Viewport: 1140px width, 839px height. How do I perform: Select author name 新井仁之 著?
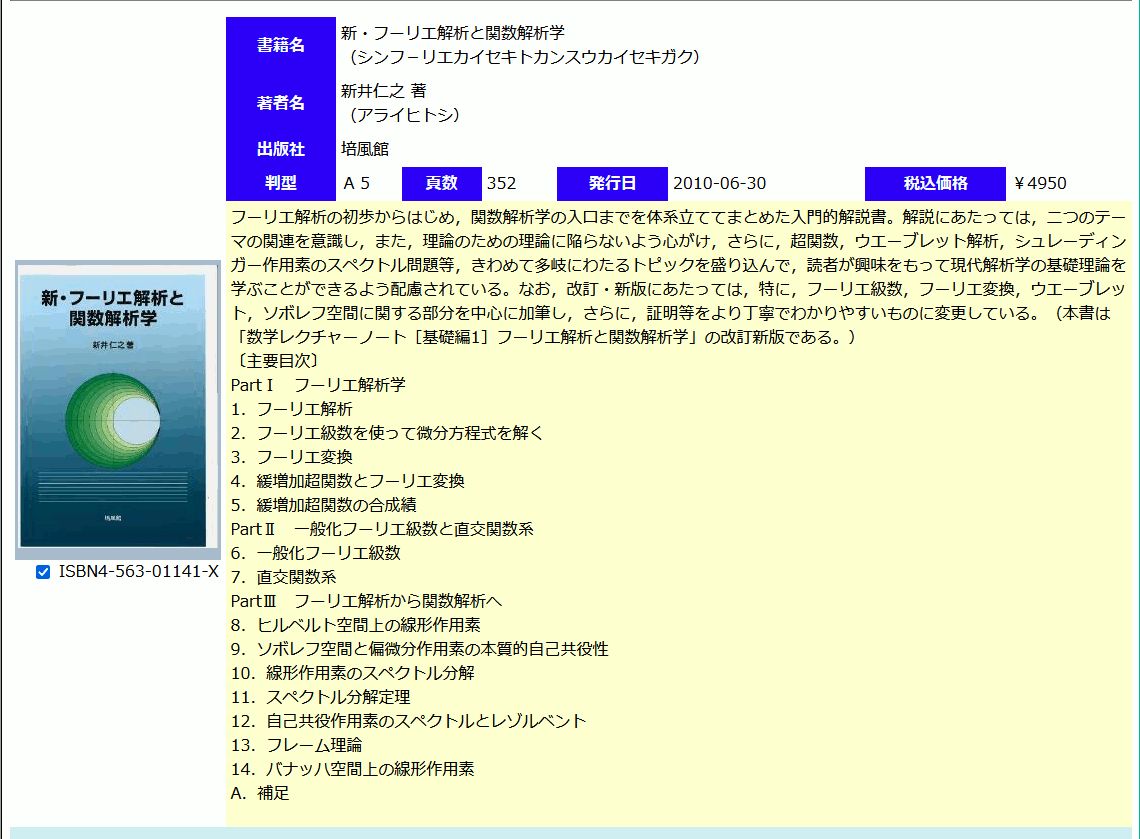[384, 91]
